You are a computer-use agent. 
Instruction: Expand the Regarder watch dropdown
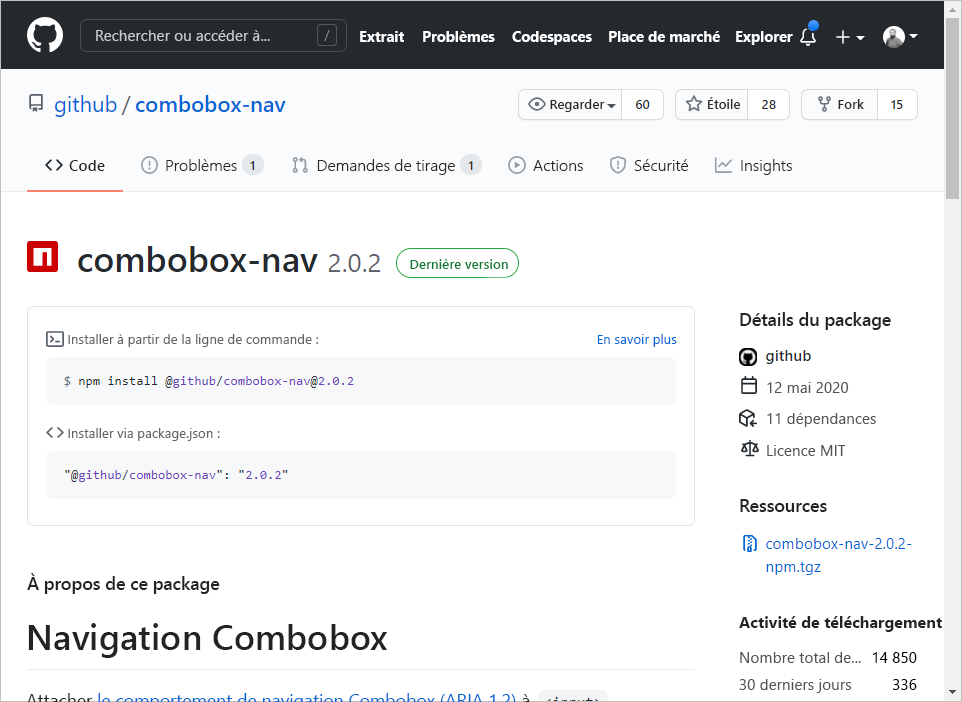571,105
